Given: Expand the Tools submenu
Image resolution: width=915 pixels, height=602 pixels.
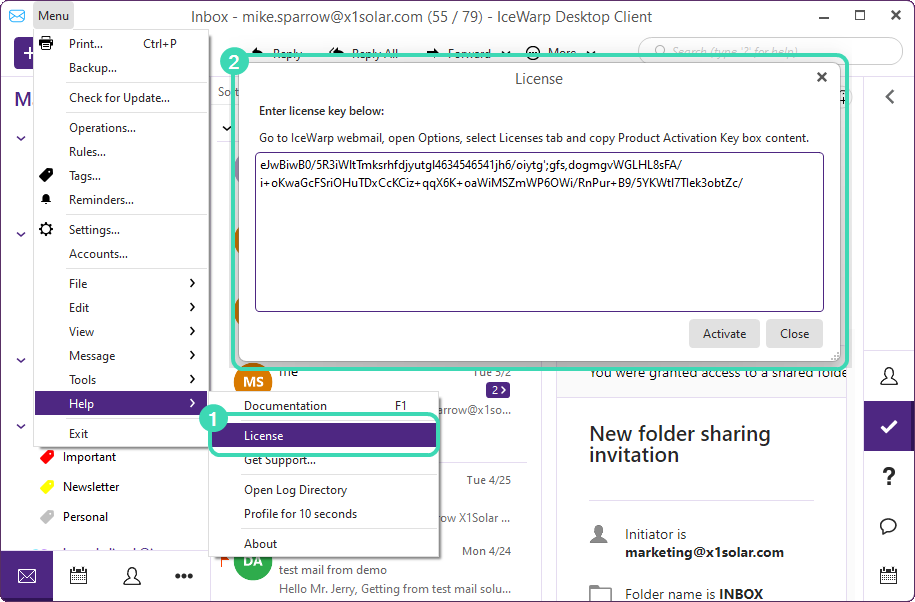Looking at the screenshot, I should click(121, 380).
